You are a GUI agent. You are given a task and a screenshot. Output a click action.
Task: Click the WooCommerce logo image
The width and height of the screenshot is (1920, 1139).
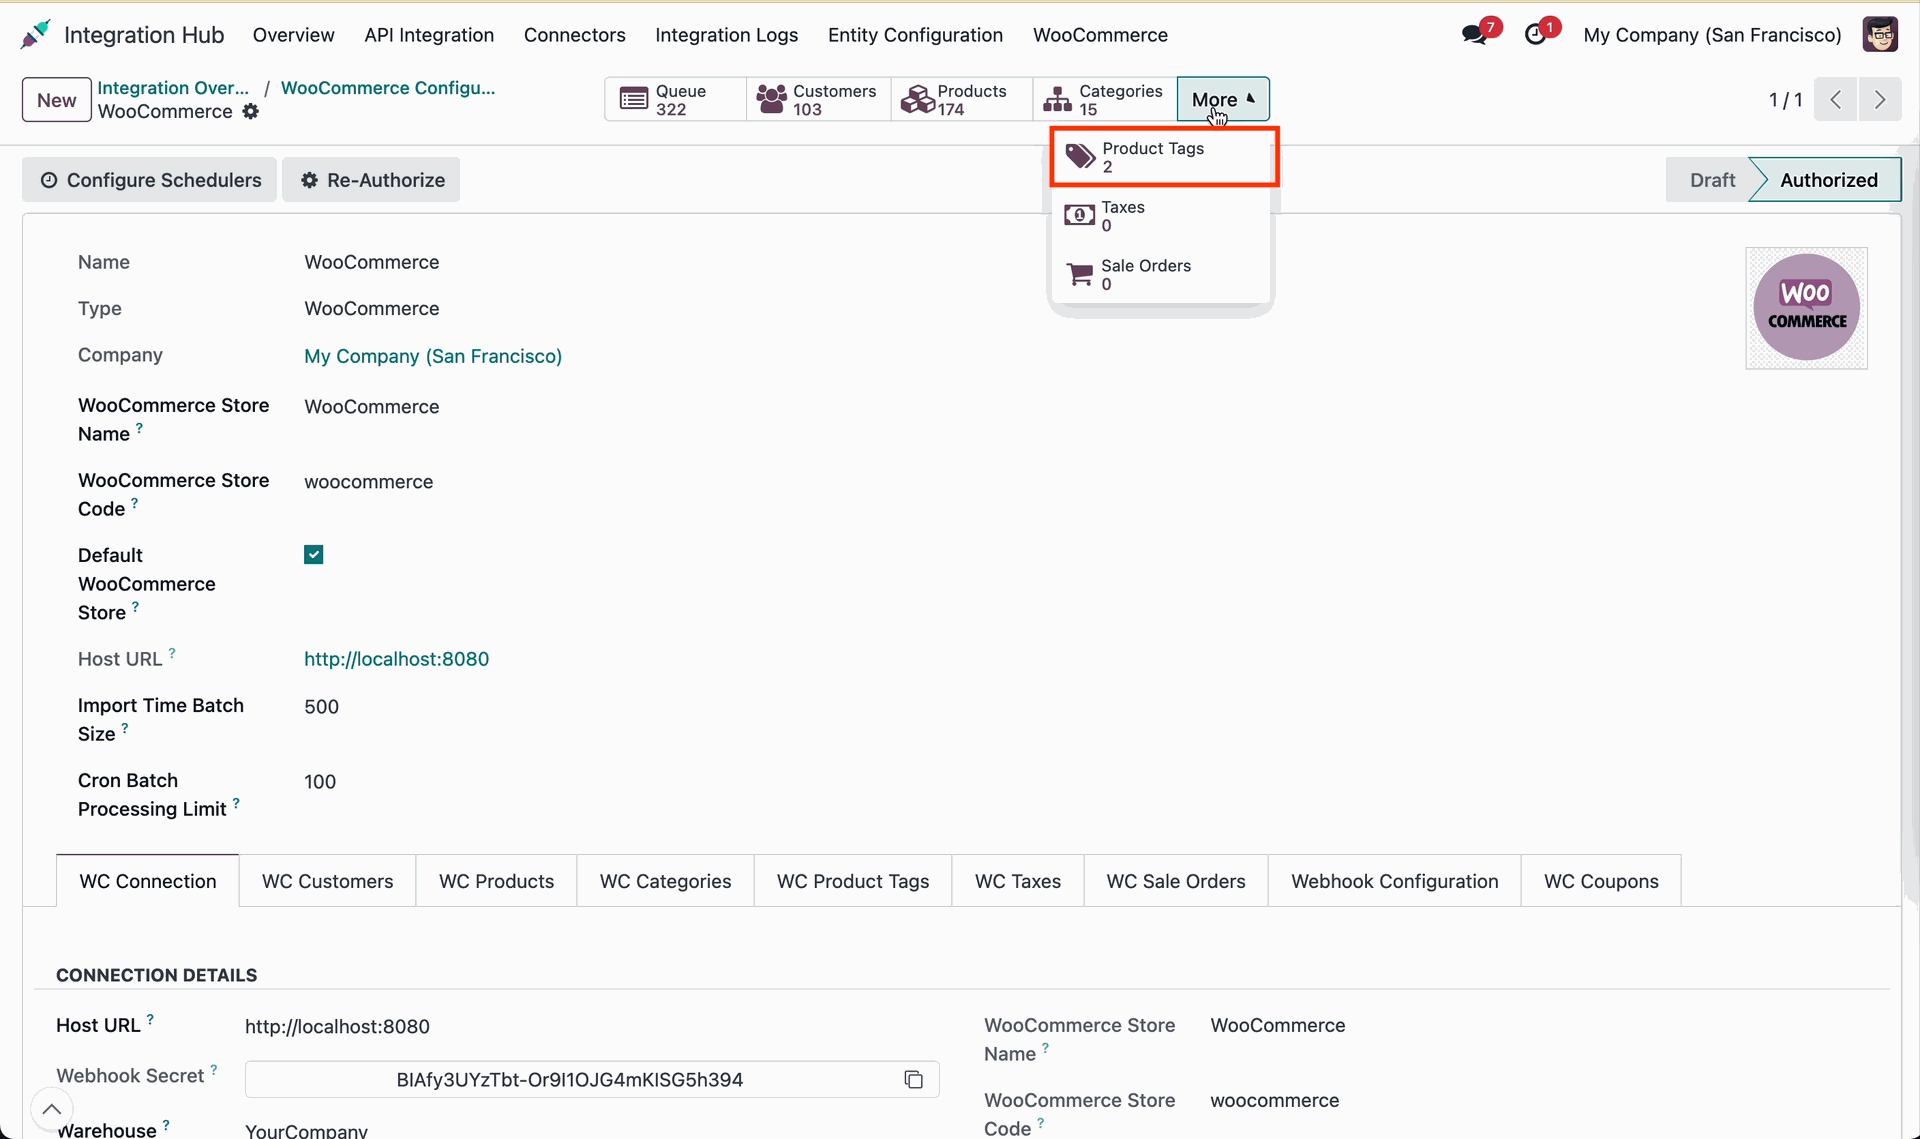pos(1806,308)
